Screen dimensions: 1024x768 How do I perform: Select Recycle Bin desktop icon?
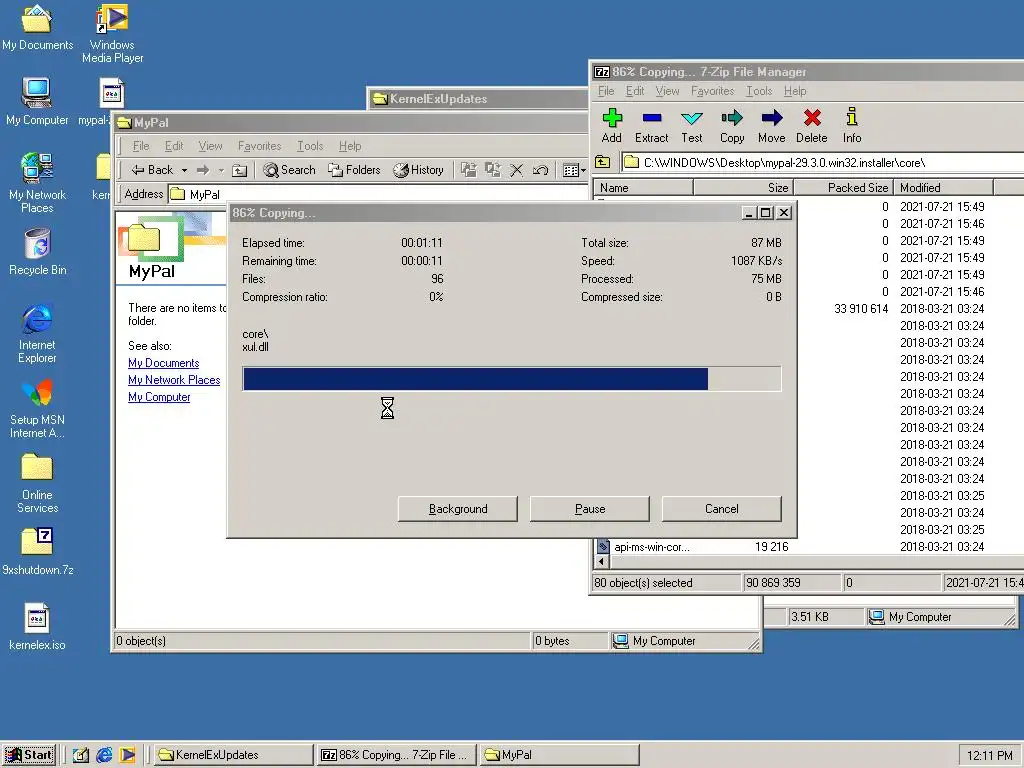click(x=37, y=252)
